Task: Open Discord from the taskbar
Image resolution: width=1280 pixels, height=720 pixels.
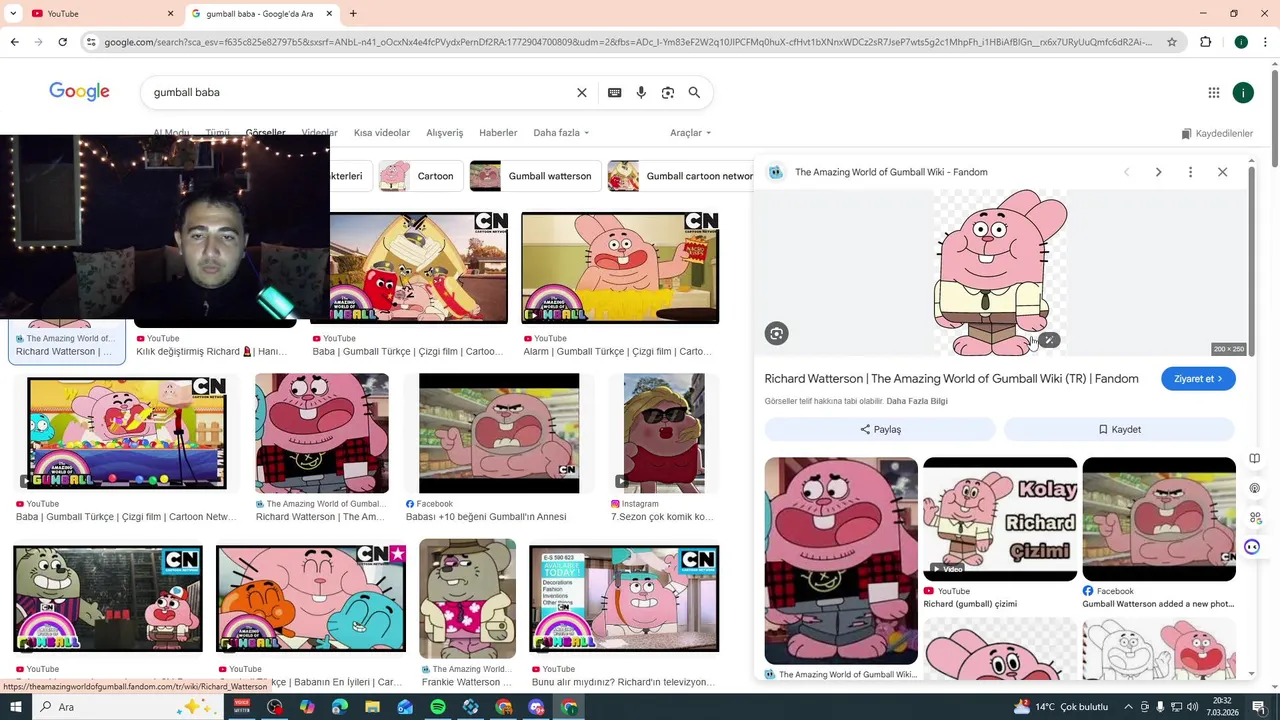Action: (537, 707)
